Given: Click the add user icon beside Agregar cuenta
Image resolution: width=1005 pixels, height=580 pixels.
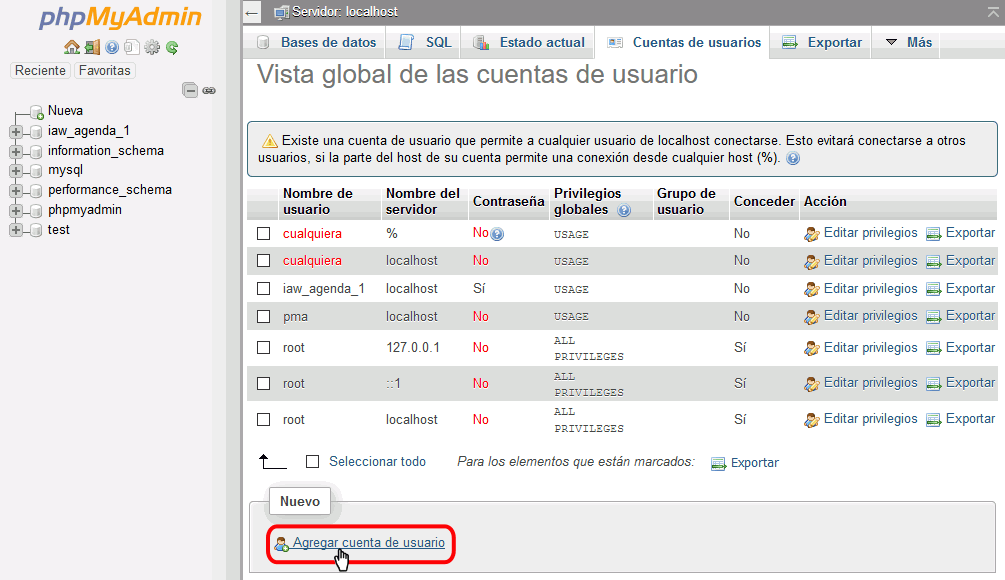Looking at the screenshot, I should click(x=281, y=544).
